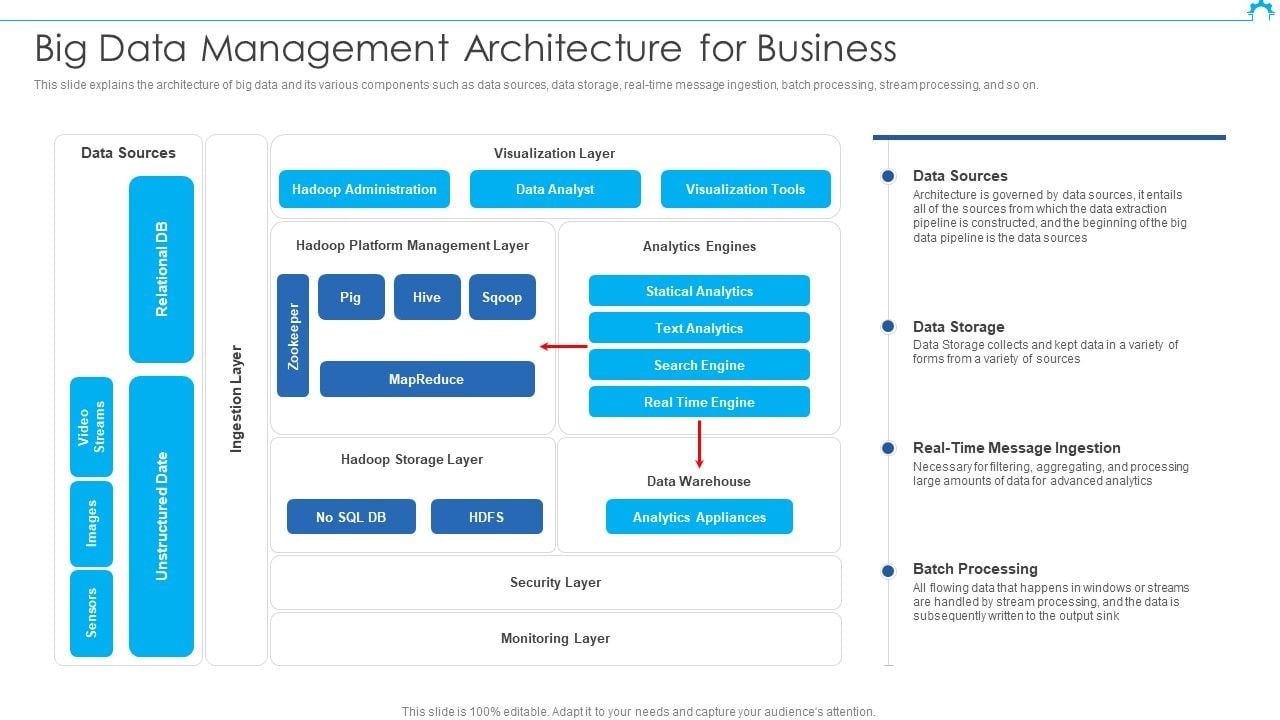The image size is (1280, 720).
Task: Click the bullet dot beside Data Storage
Action: click(x=888, y=327)
